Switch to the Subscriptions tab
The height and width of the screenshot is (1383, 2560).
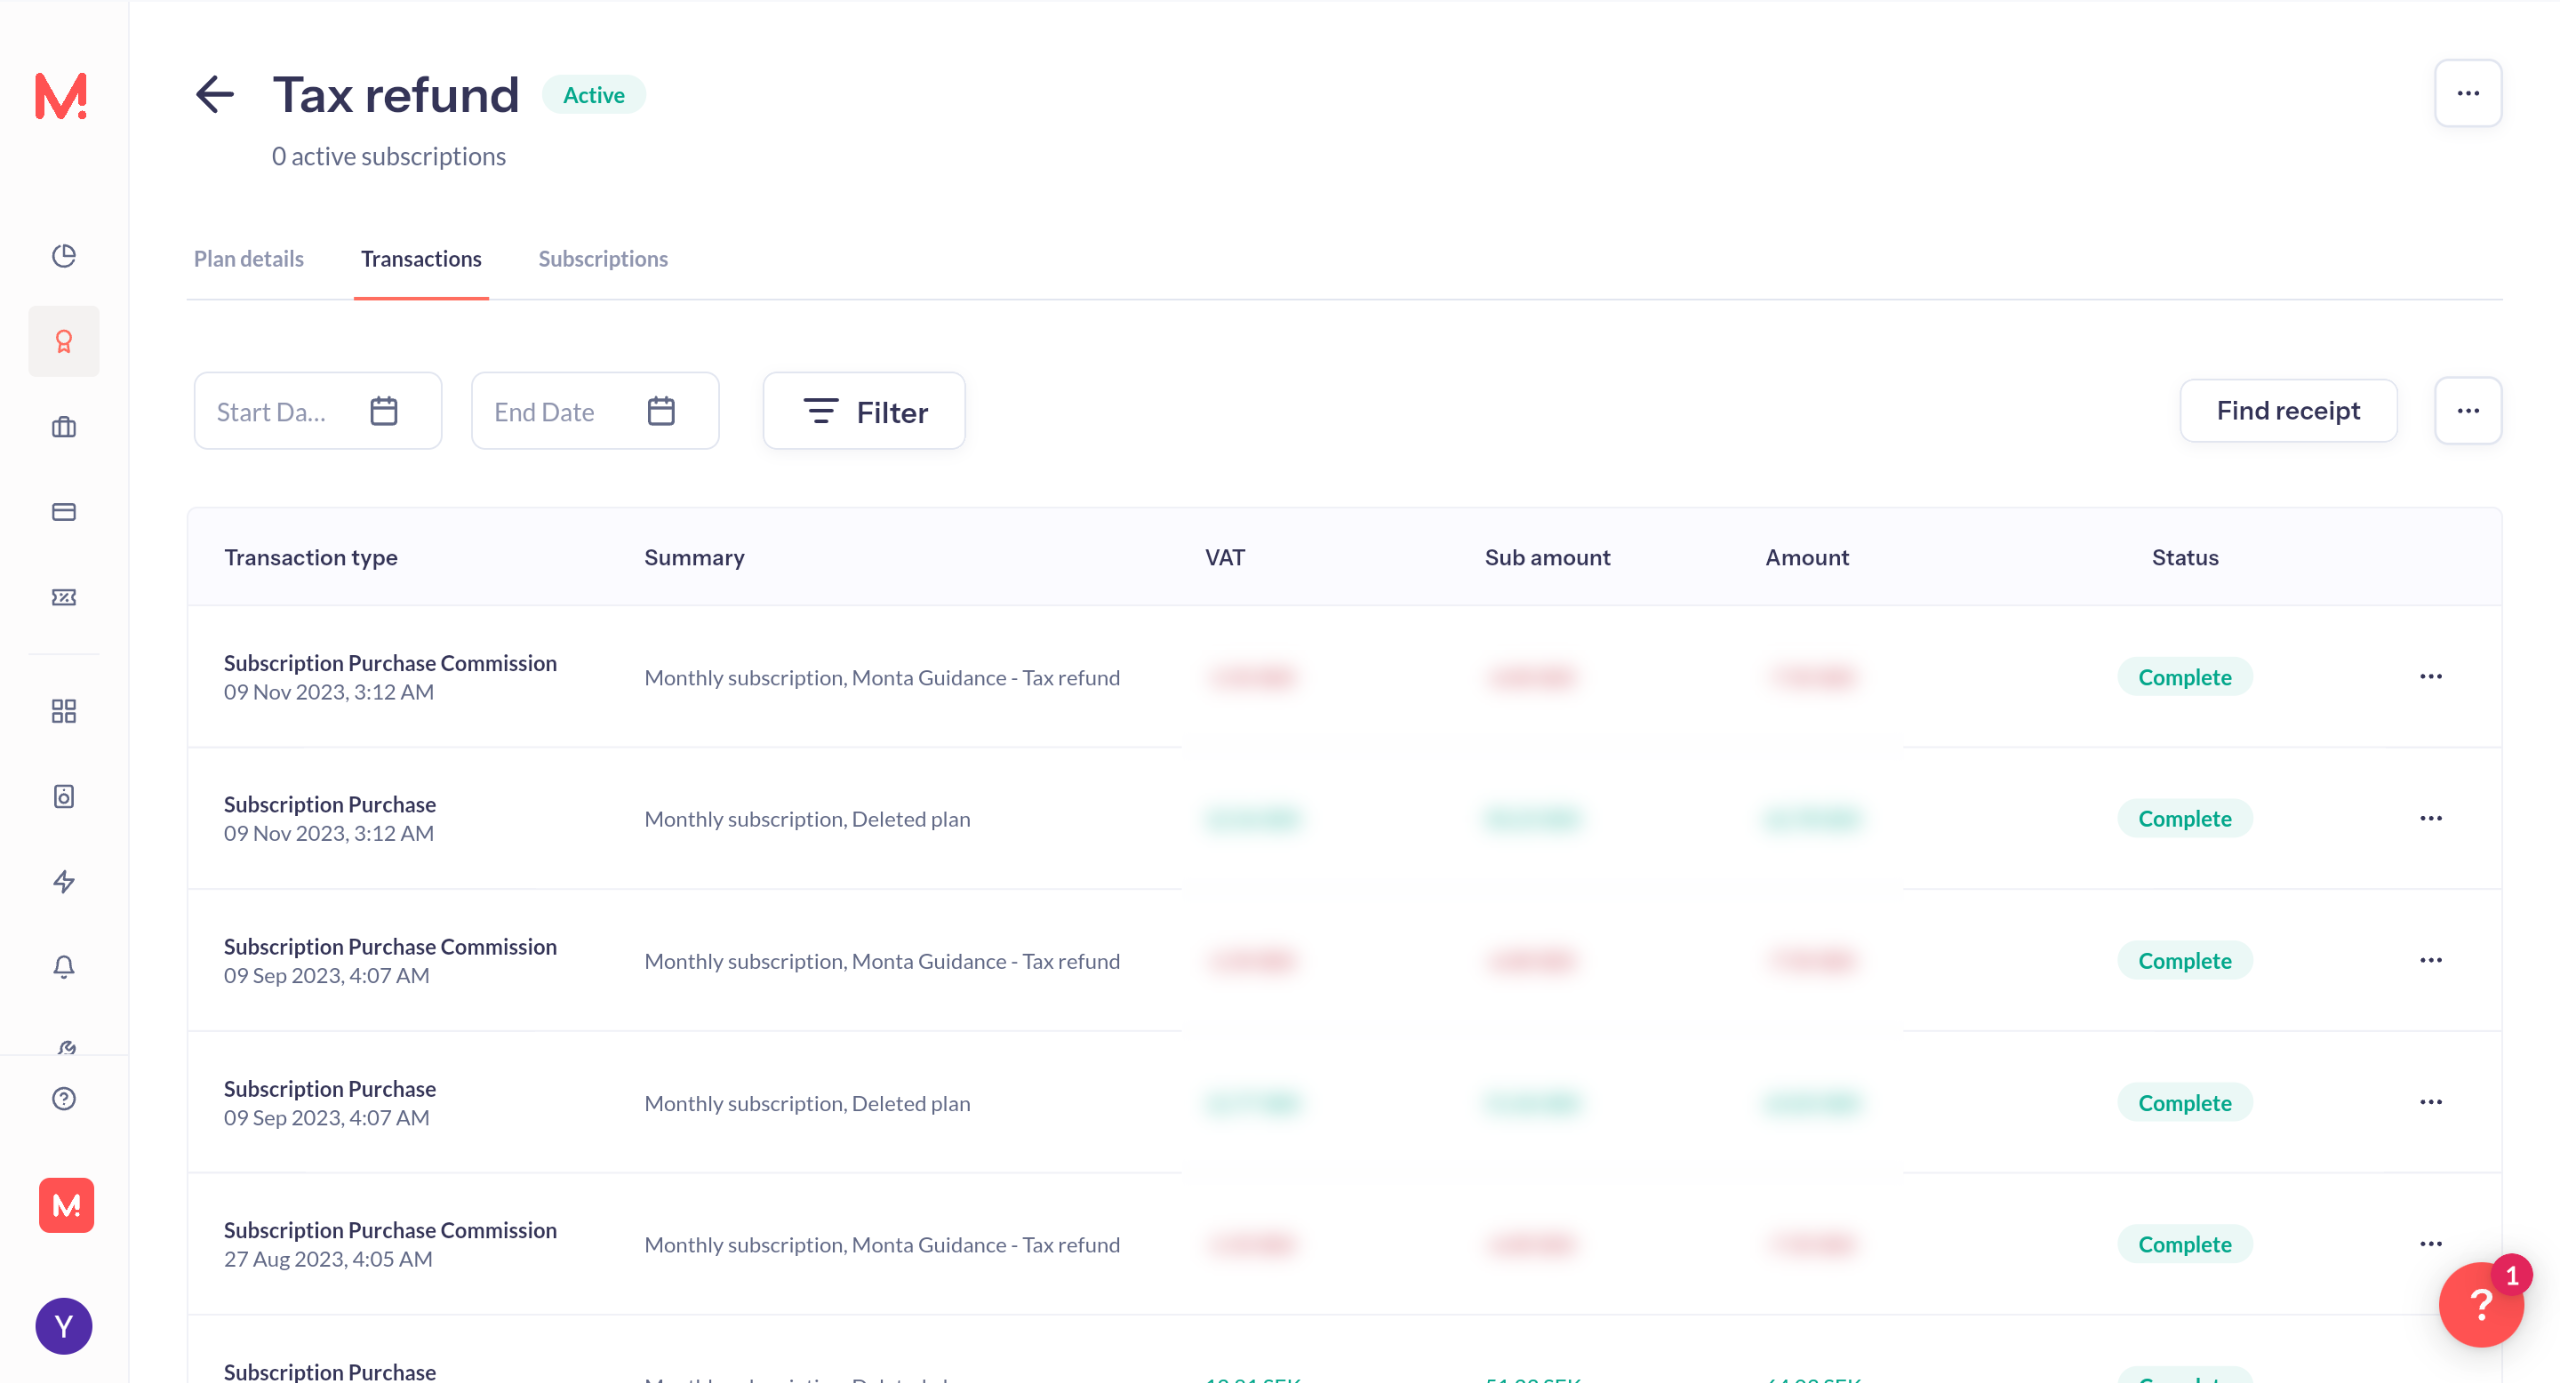(x=603, y=259)
